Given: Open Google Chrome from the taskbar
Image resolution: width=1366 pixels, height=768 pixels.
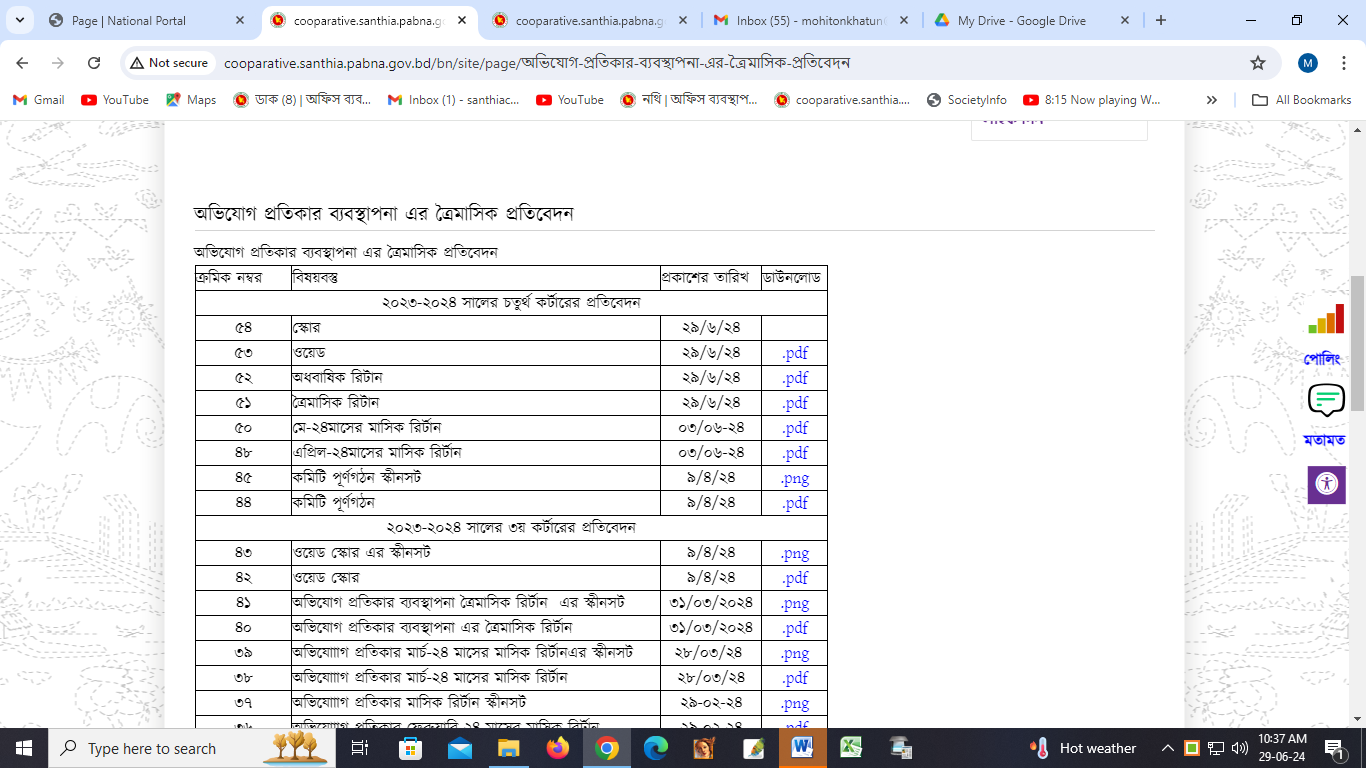Looking at the screenshot, I should [x=606, y=748].
